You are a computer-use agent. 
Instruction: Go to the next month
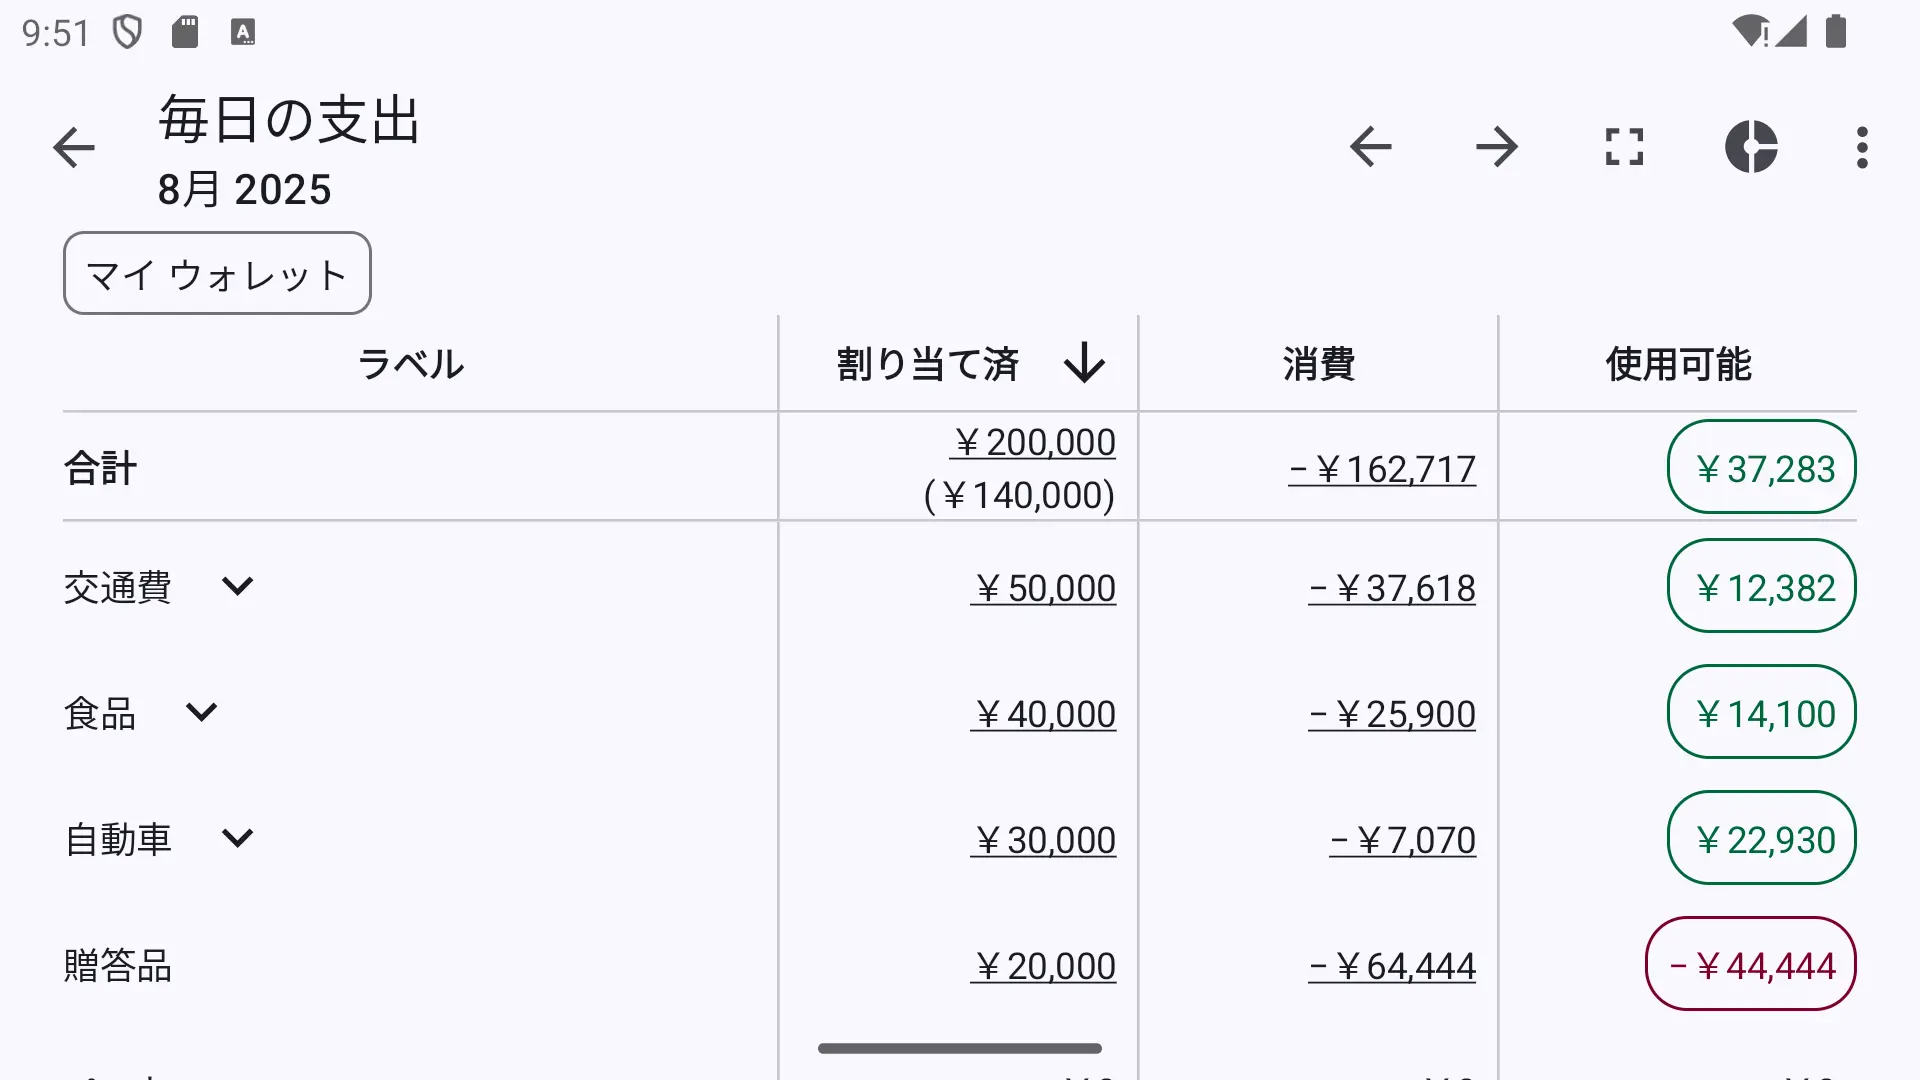(1497, 147)
